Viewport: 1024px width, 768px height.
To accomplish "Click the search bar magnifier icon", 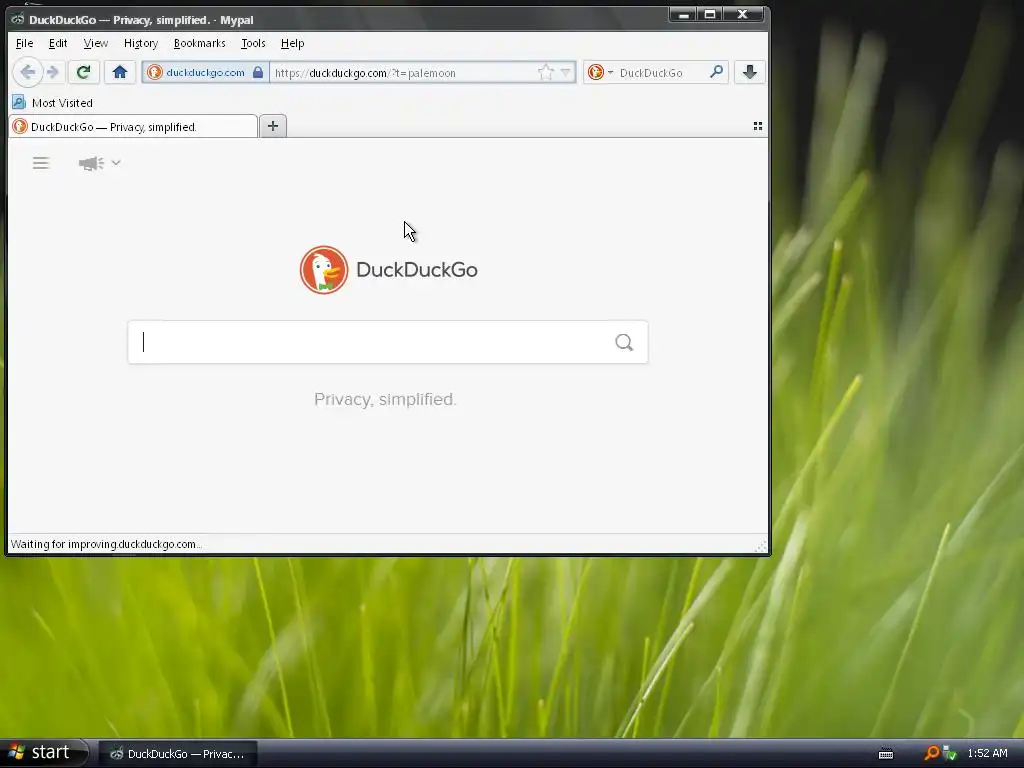I will tap(716, 72).
